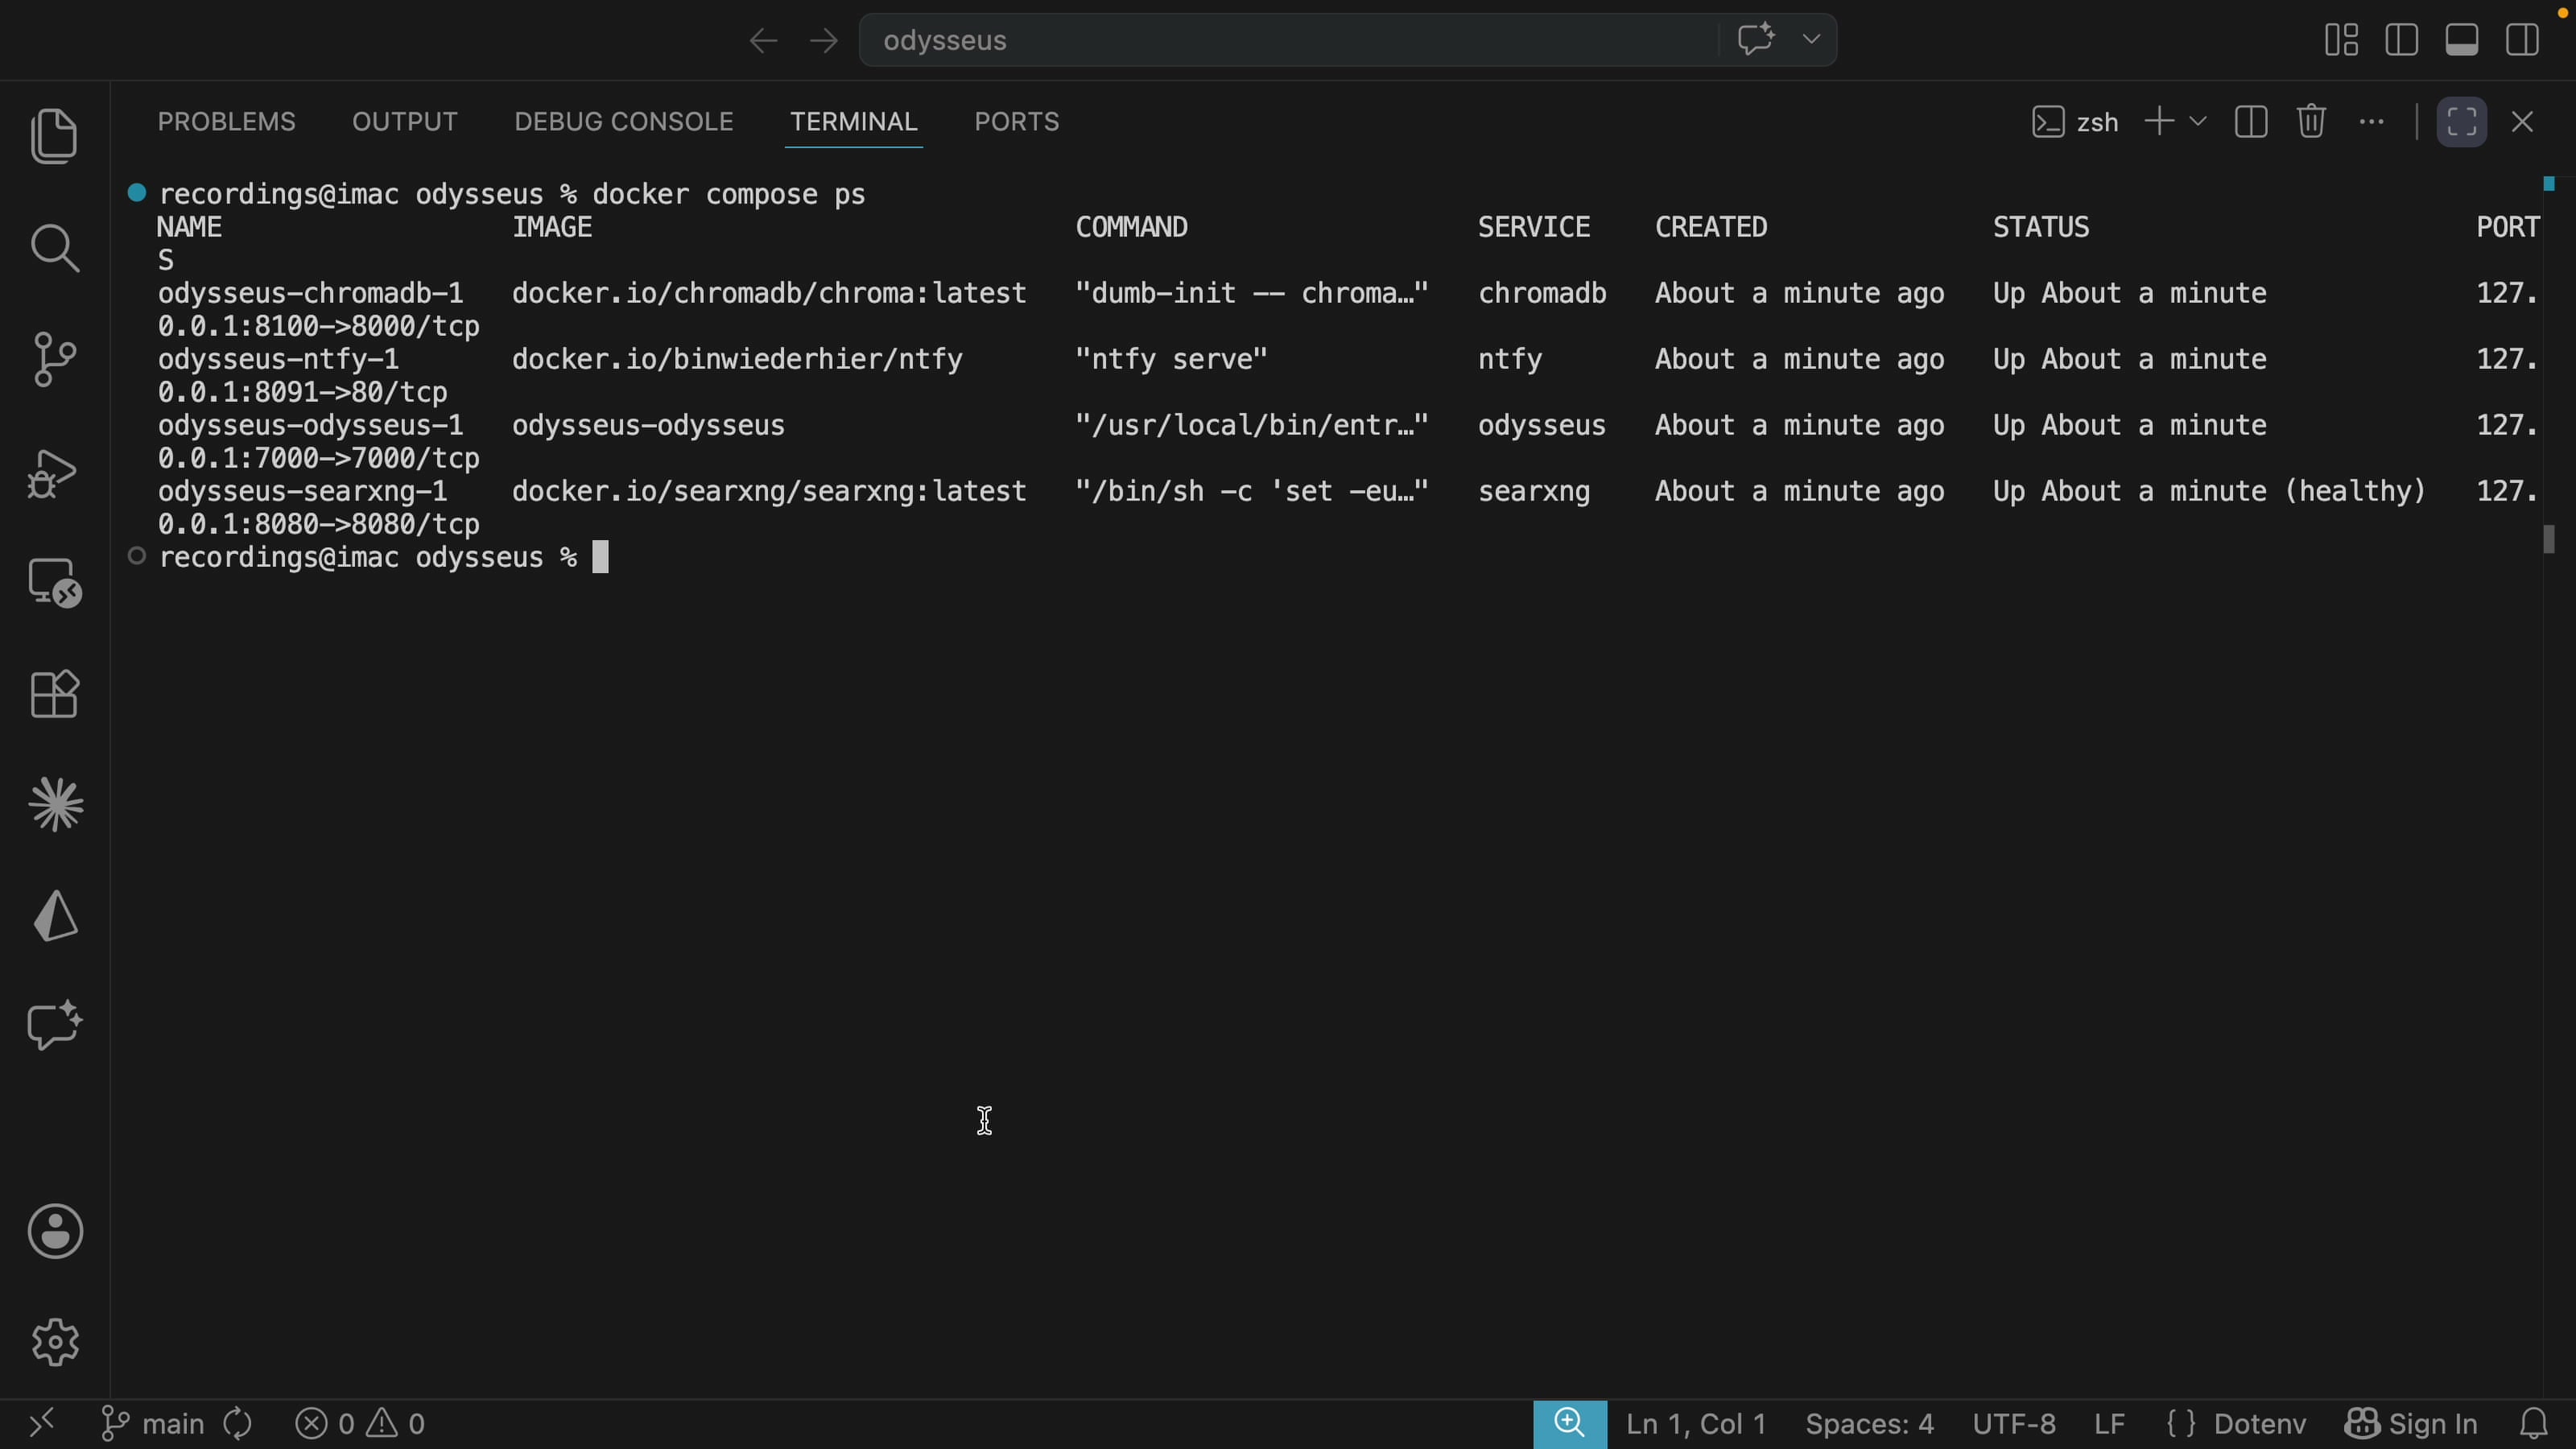Select the TERMINAL tab
This screenshot has width=2576, height=1449.
[x=853, y=122]
